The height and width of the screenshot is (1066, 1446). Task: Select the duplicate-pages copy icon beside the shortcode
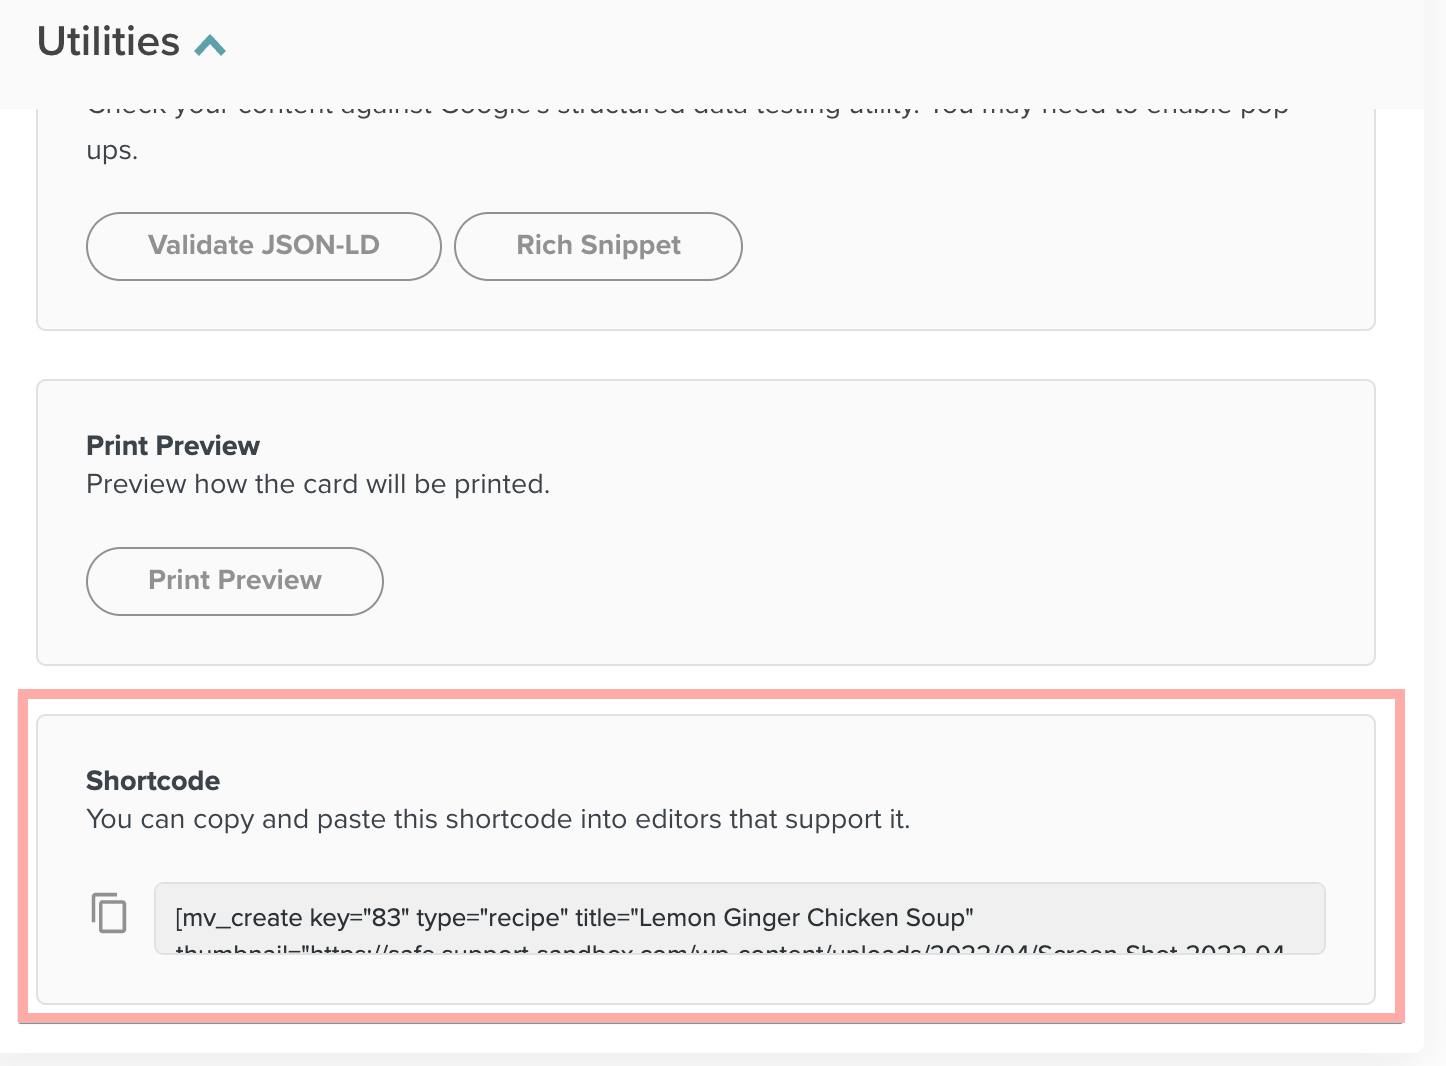[x=109, y=913]
